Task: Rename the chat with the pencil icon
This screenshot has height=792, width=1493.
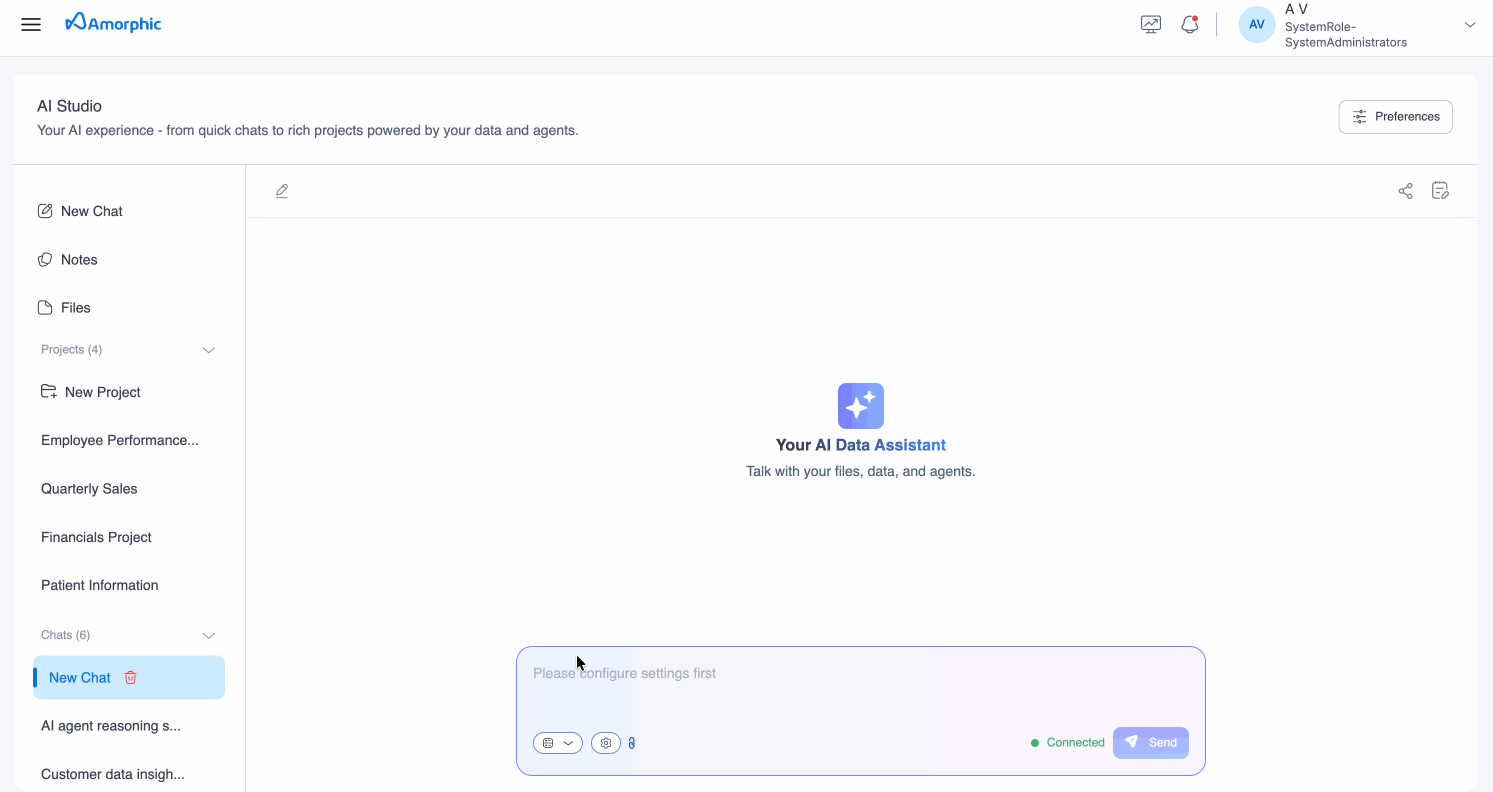Action: click(x=282, y=190)
